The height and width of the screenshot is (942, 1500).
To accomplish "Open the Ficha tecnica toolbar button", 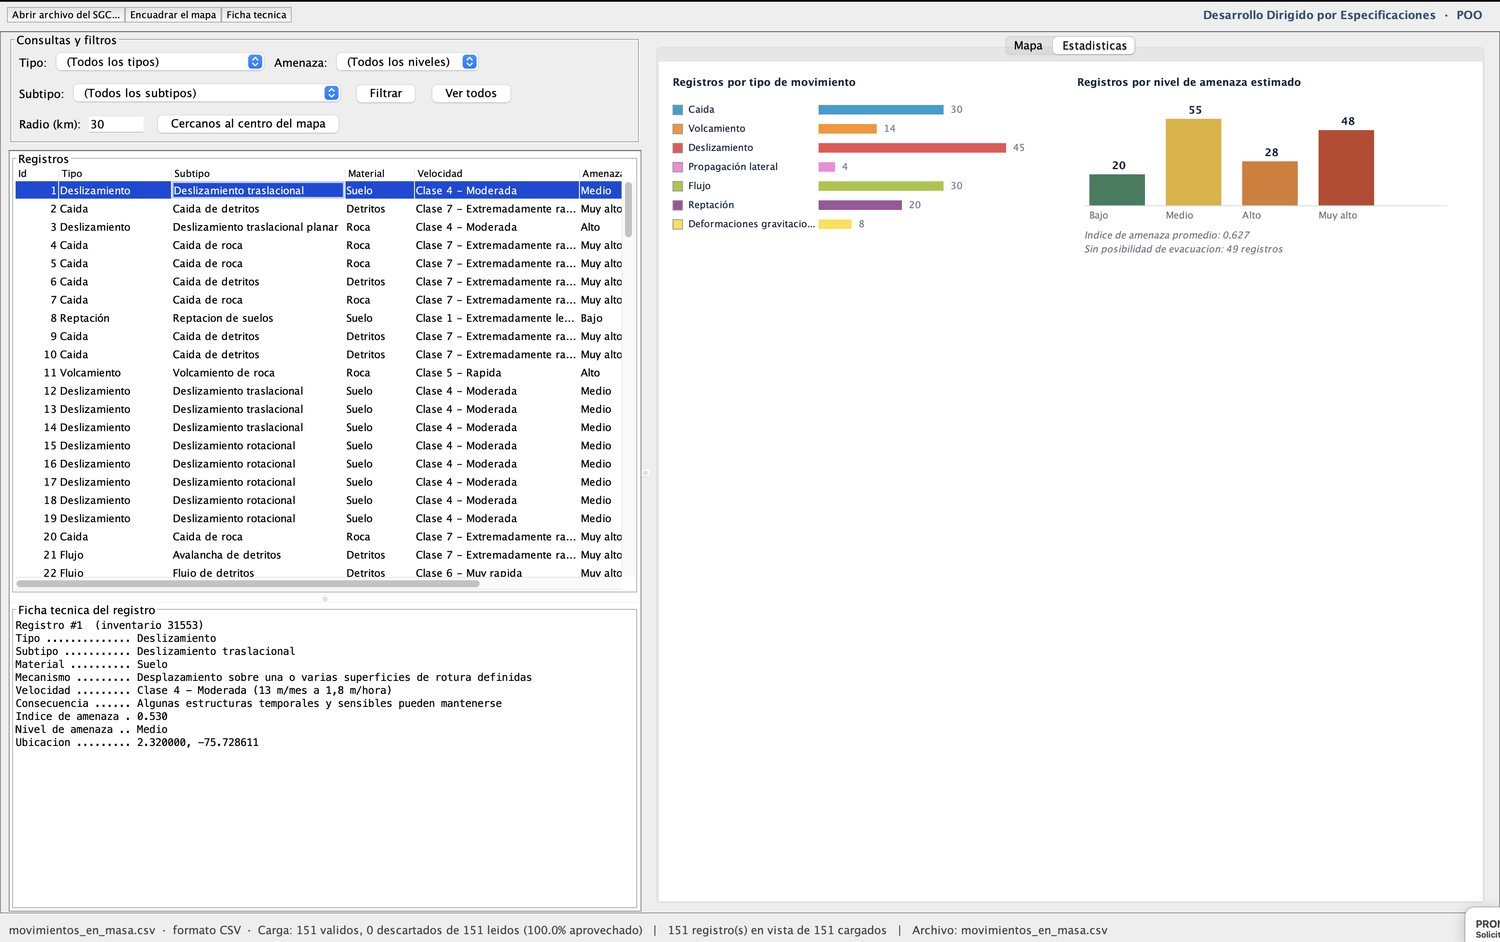I will click(x=256, y=15).
